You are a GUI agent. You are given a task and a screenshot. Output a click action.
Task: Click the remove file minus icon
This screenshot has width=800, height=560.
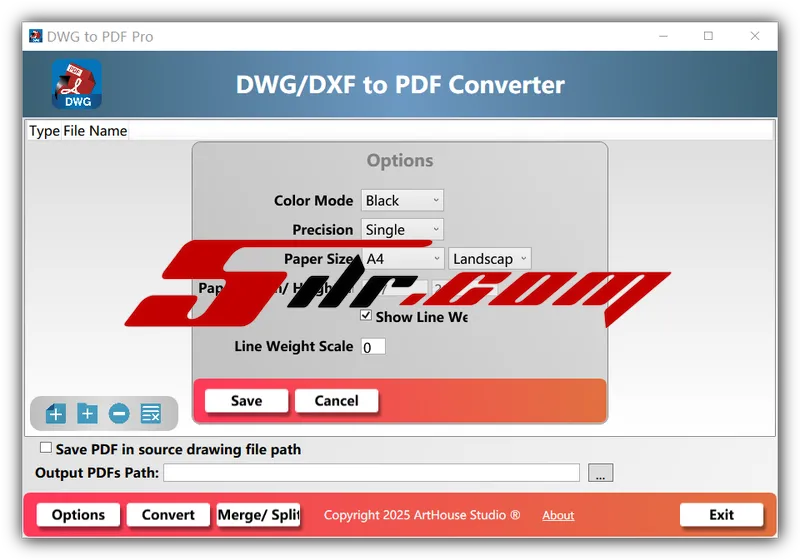click(x=119, y=413)
